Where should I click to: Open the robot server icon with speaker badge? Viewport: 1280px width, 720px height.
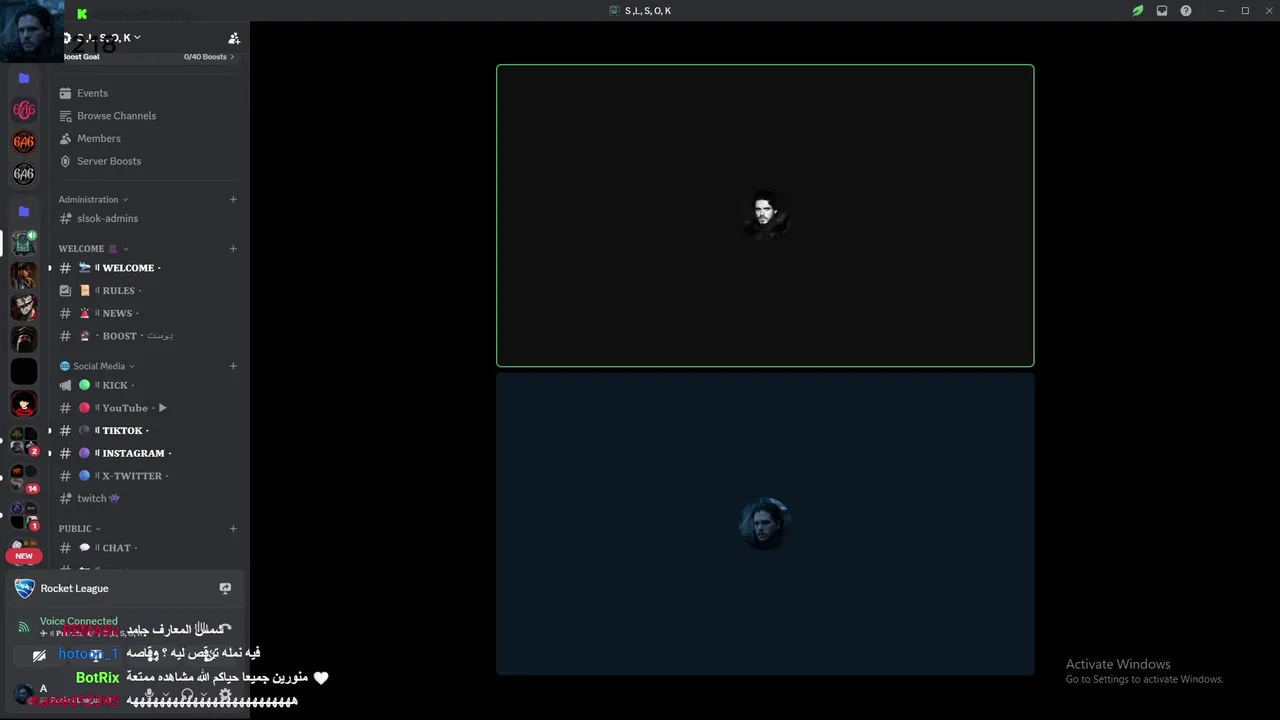(x=24, y=243)
